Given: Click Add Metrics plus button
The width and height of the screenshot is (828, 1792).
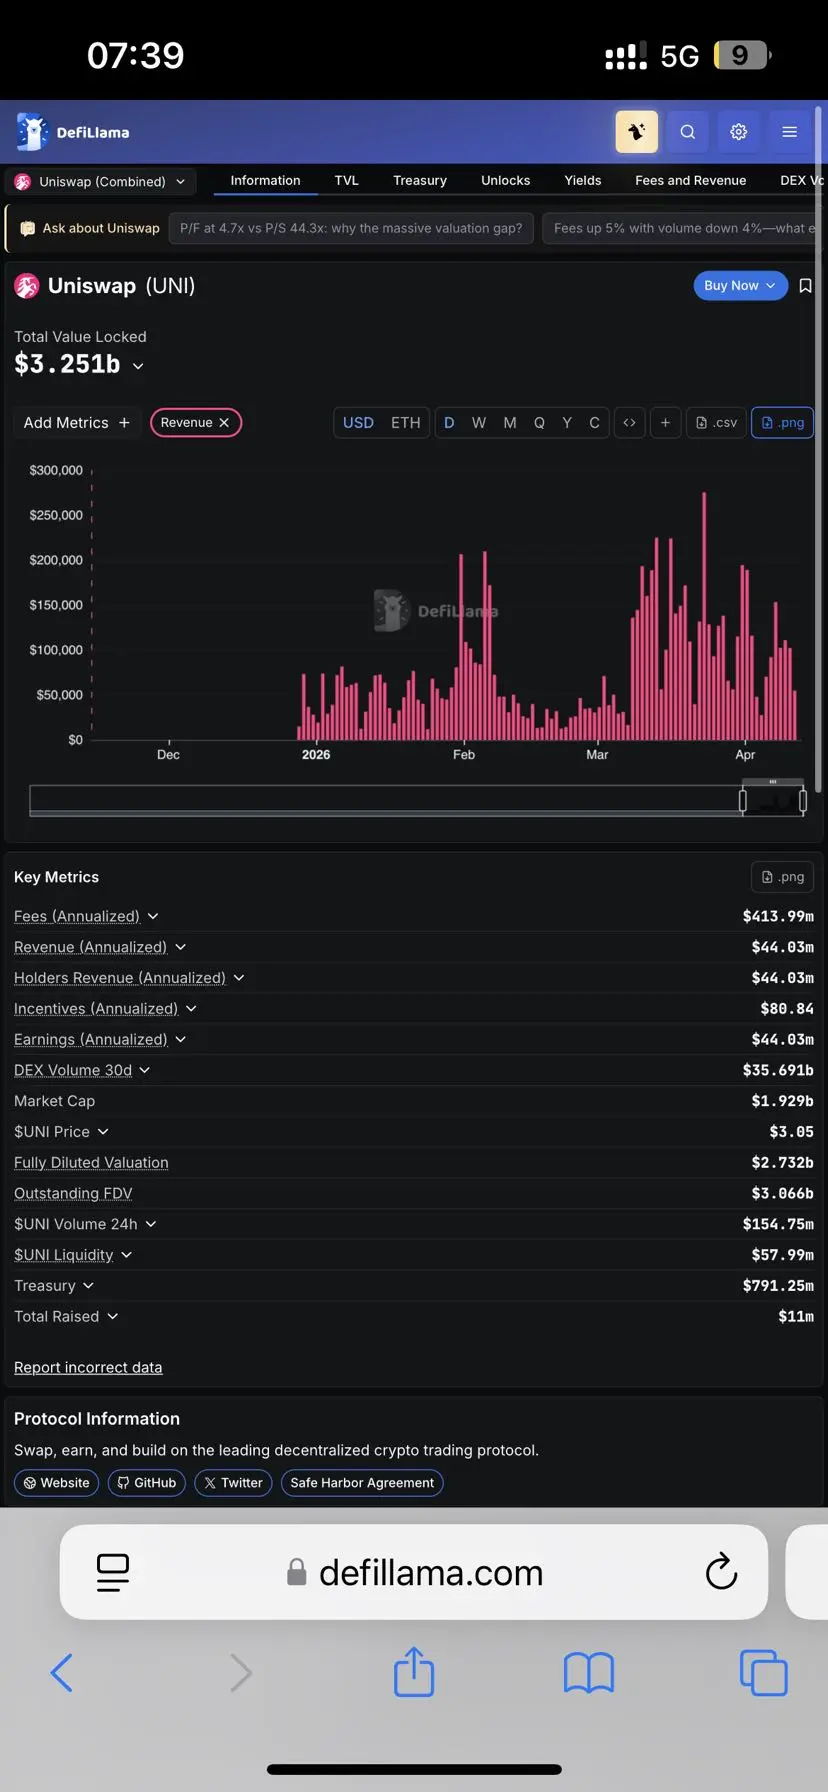Looking at the screenshot, I should tap(77, 423).
